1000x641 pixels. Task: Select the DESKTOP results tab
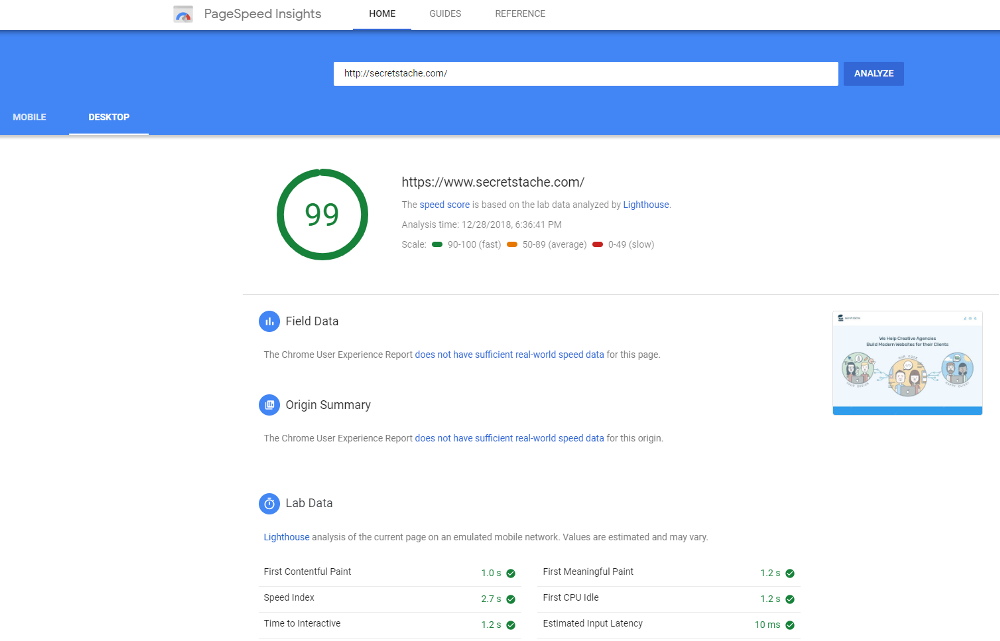coord(109,117)
